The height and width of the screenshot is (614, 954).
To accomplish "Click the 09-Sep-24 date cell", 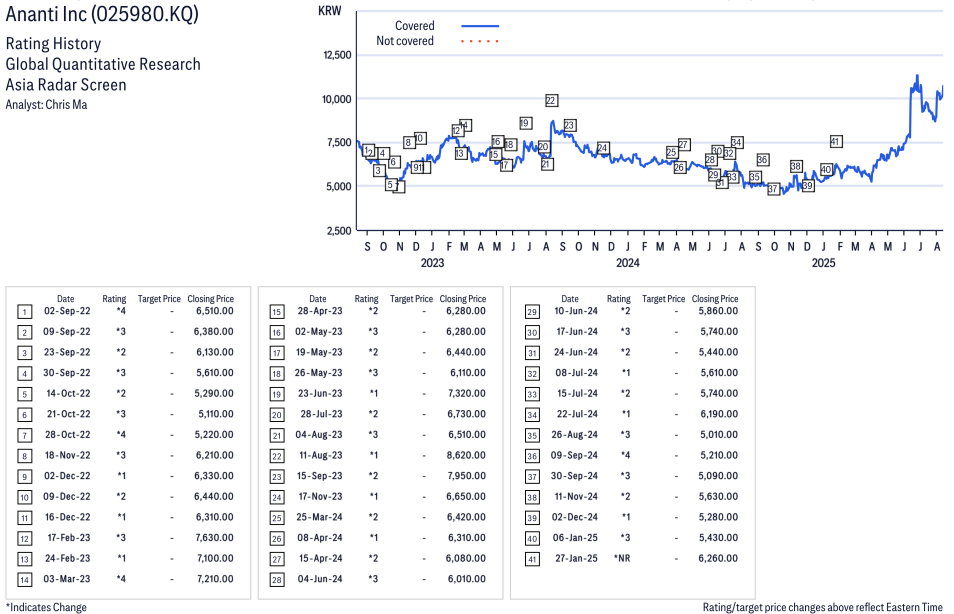I will (x=574, y=455).
